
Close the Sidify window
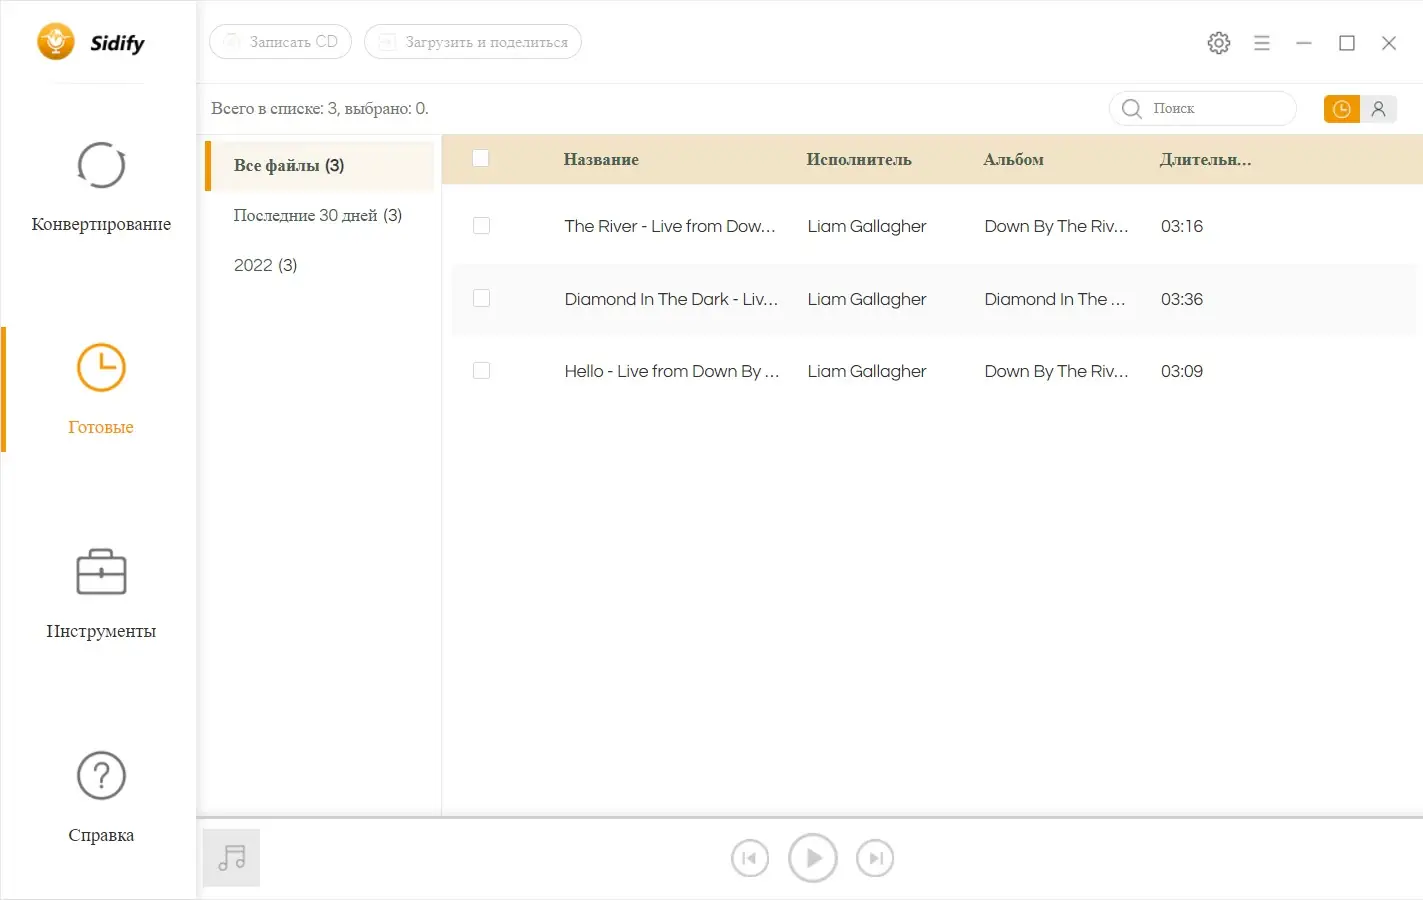tap(1389, 43)
